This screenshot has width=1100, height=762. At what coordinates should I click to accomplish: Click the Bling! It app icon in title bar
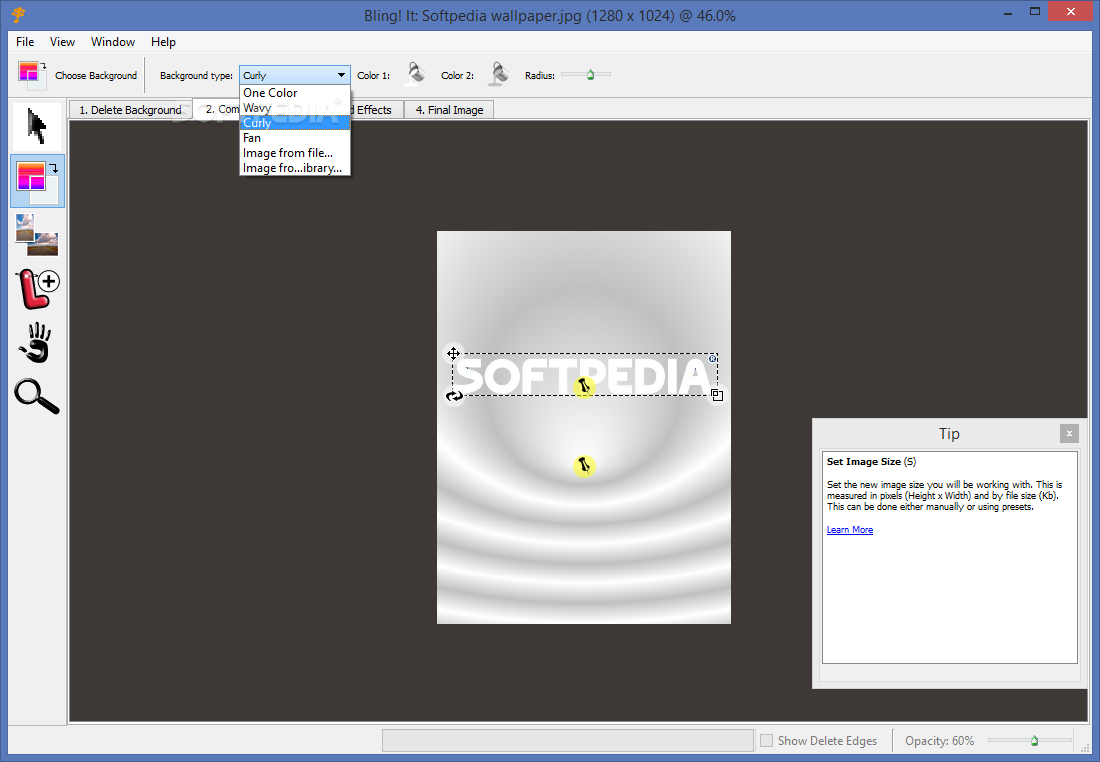click(19, 15)
